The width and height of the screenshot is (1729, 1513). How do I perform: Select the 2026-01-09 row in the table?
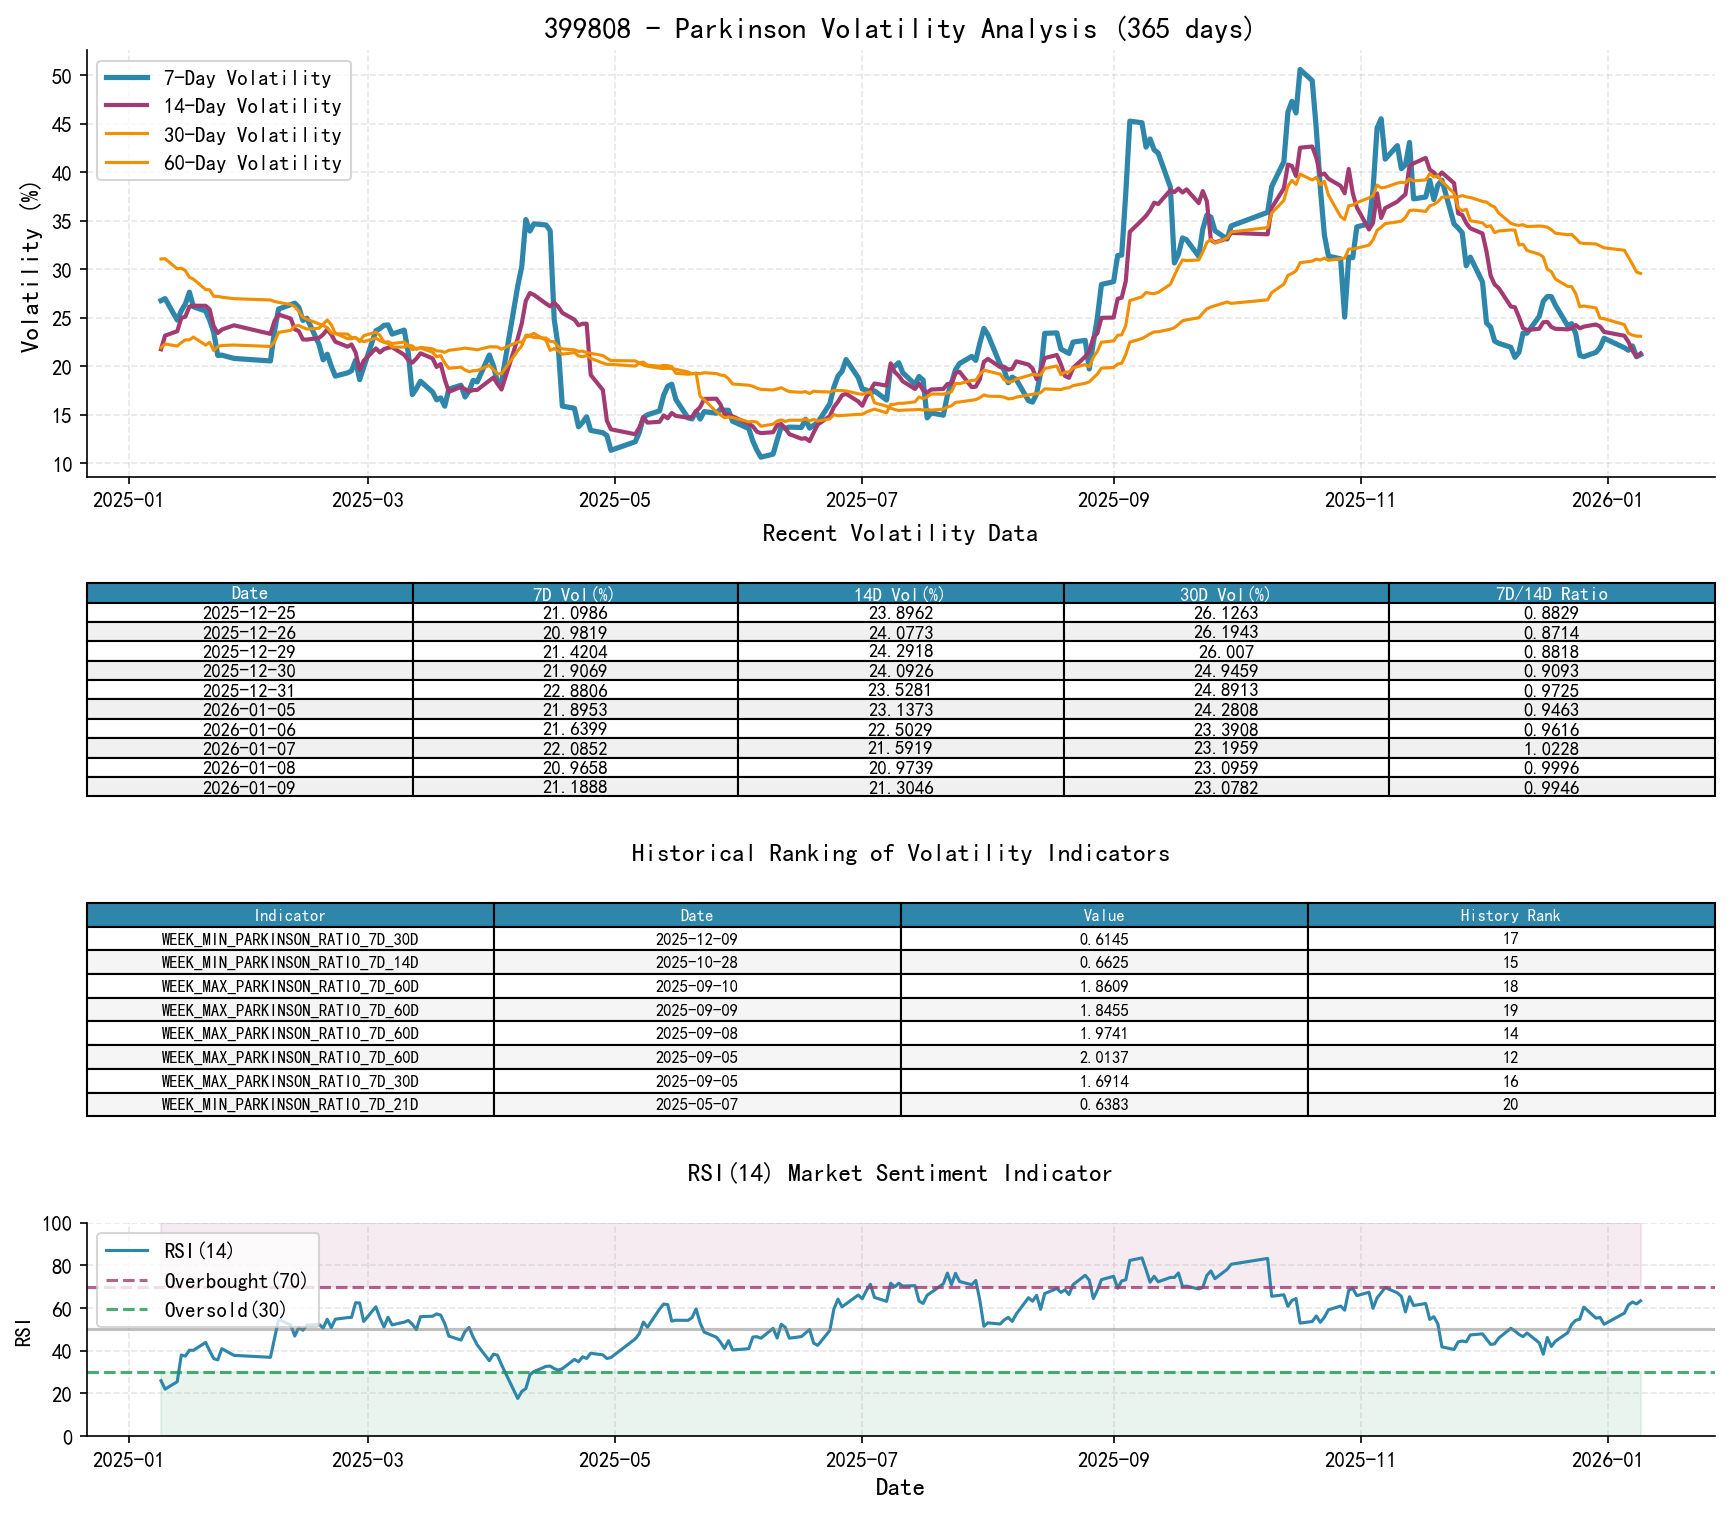(250, 788)
